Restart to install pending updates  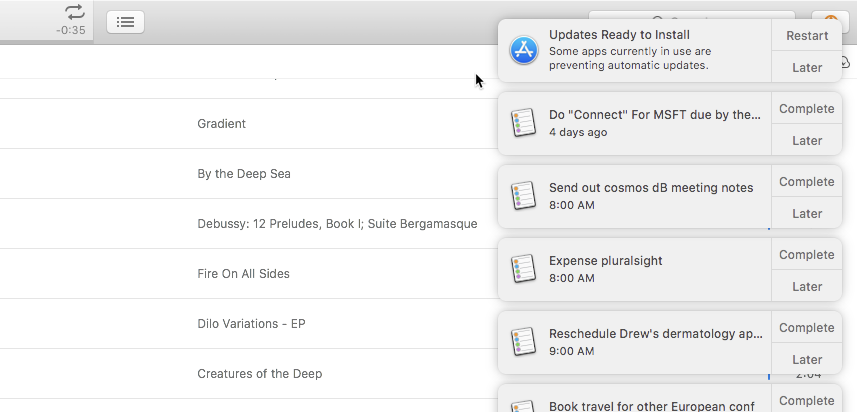(x=807, y=35)
